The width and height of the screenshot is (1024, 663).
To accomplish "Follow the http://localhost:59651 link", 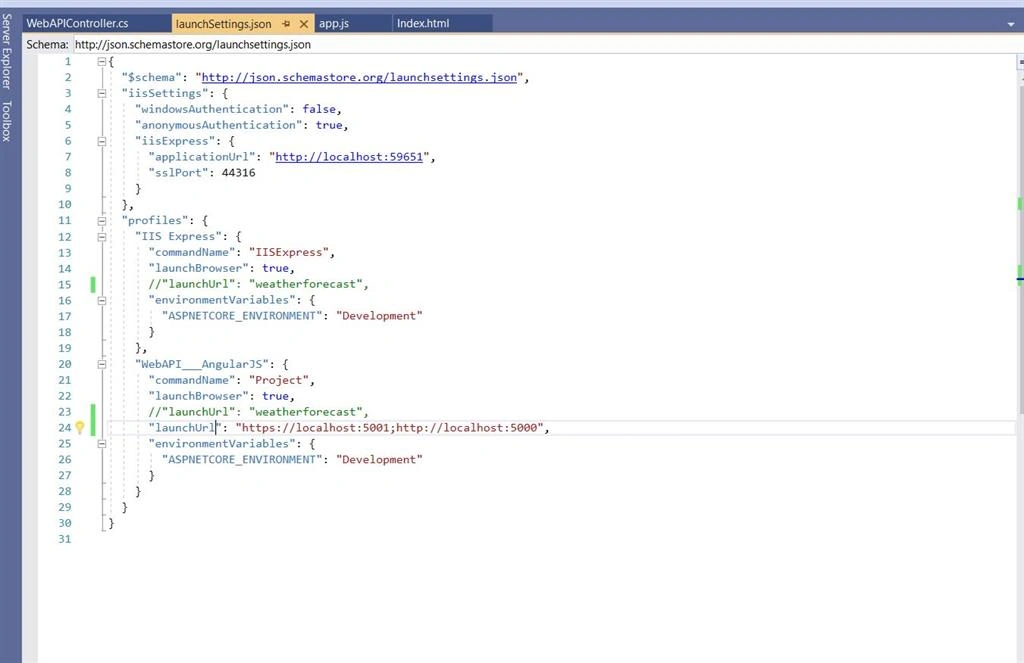I will tap(349, 157).
